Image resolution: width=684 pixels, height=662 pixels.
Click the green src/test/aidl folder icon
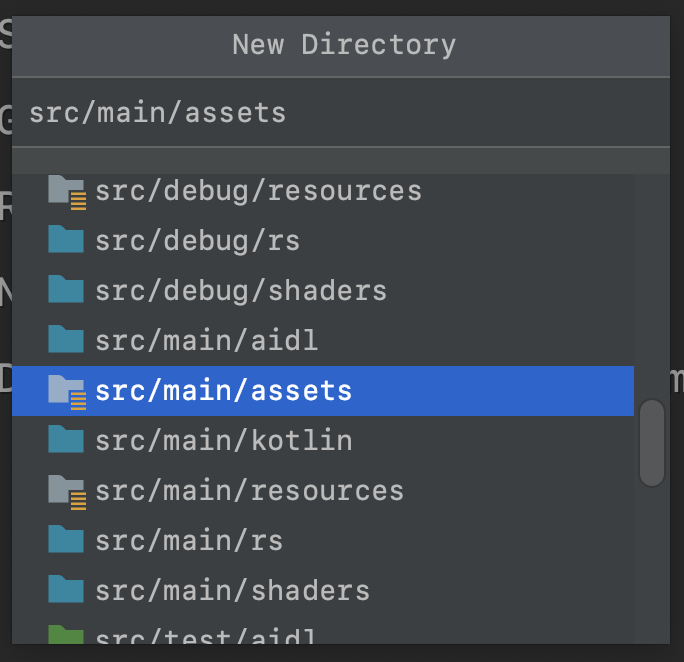pos(66,635)
